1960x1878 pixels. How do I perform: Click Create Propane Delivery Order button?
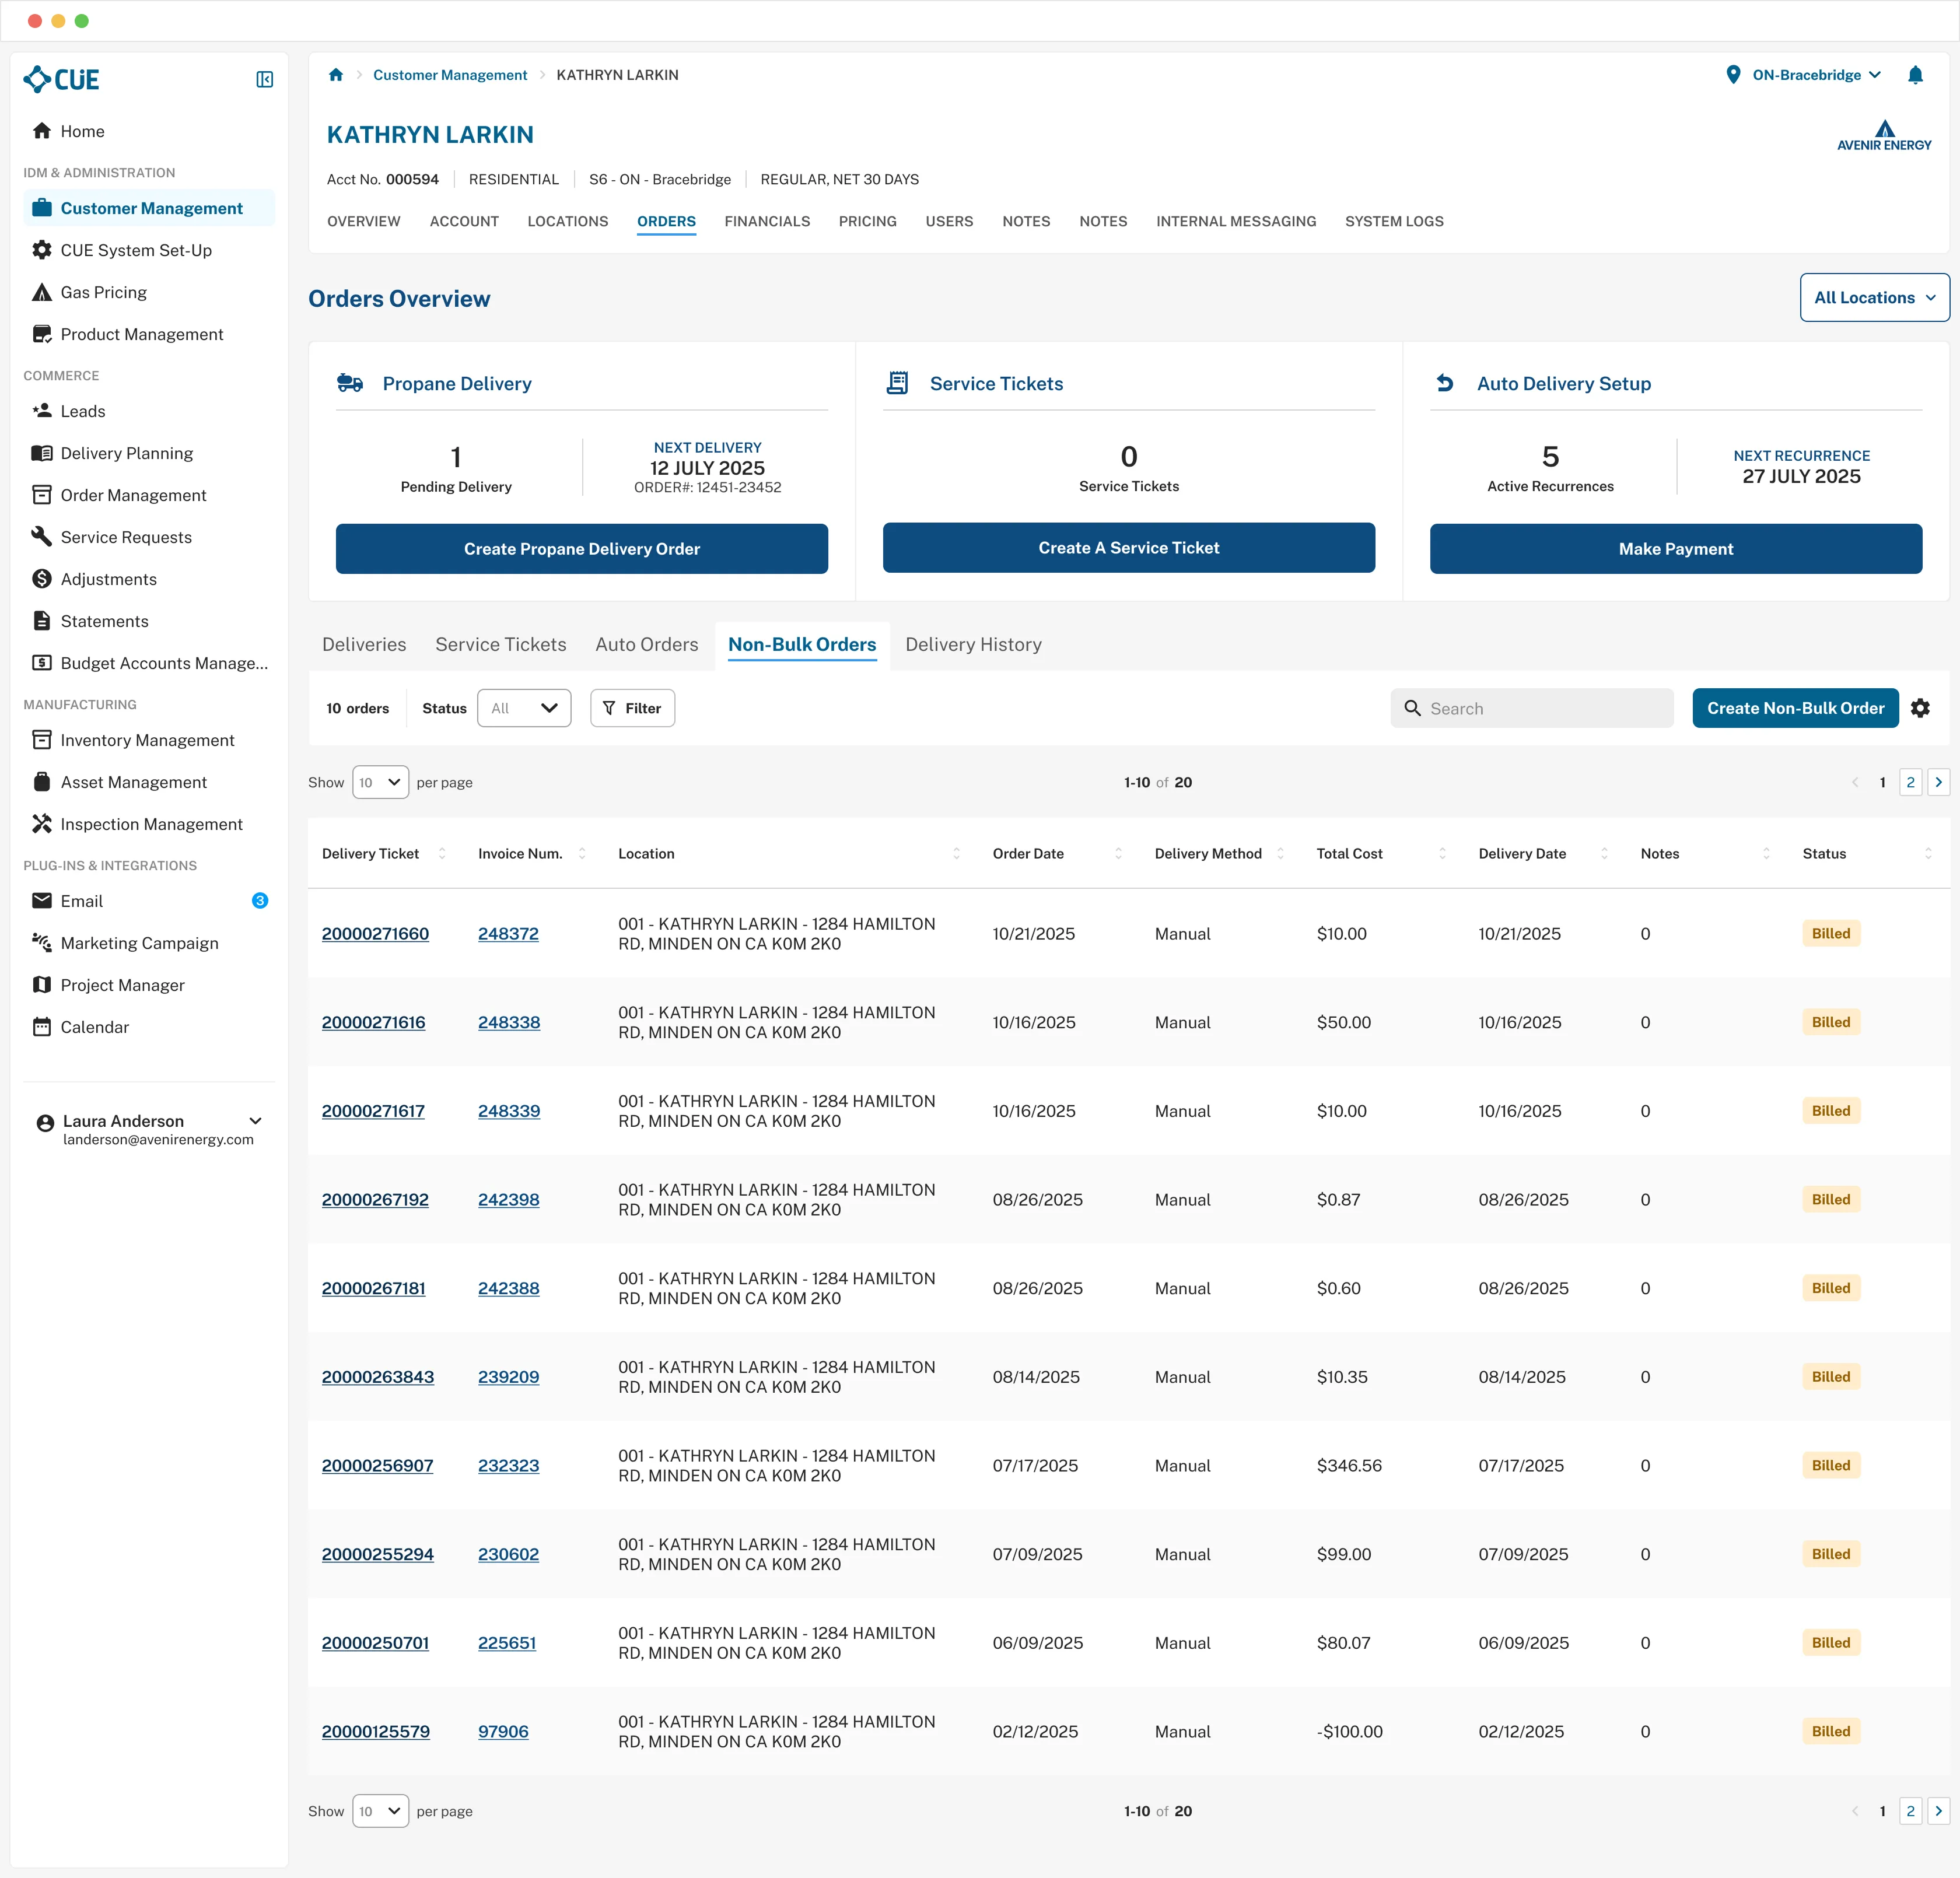(x=582, y=549)
